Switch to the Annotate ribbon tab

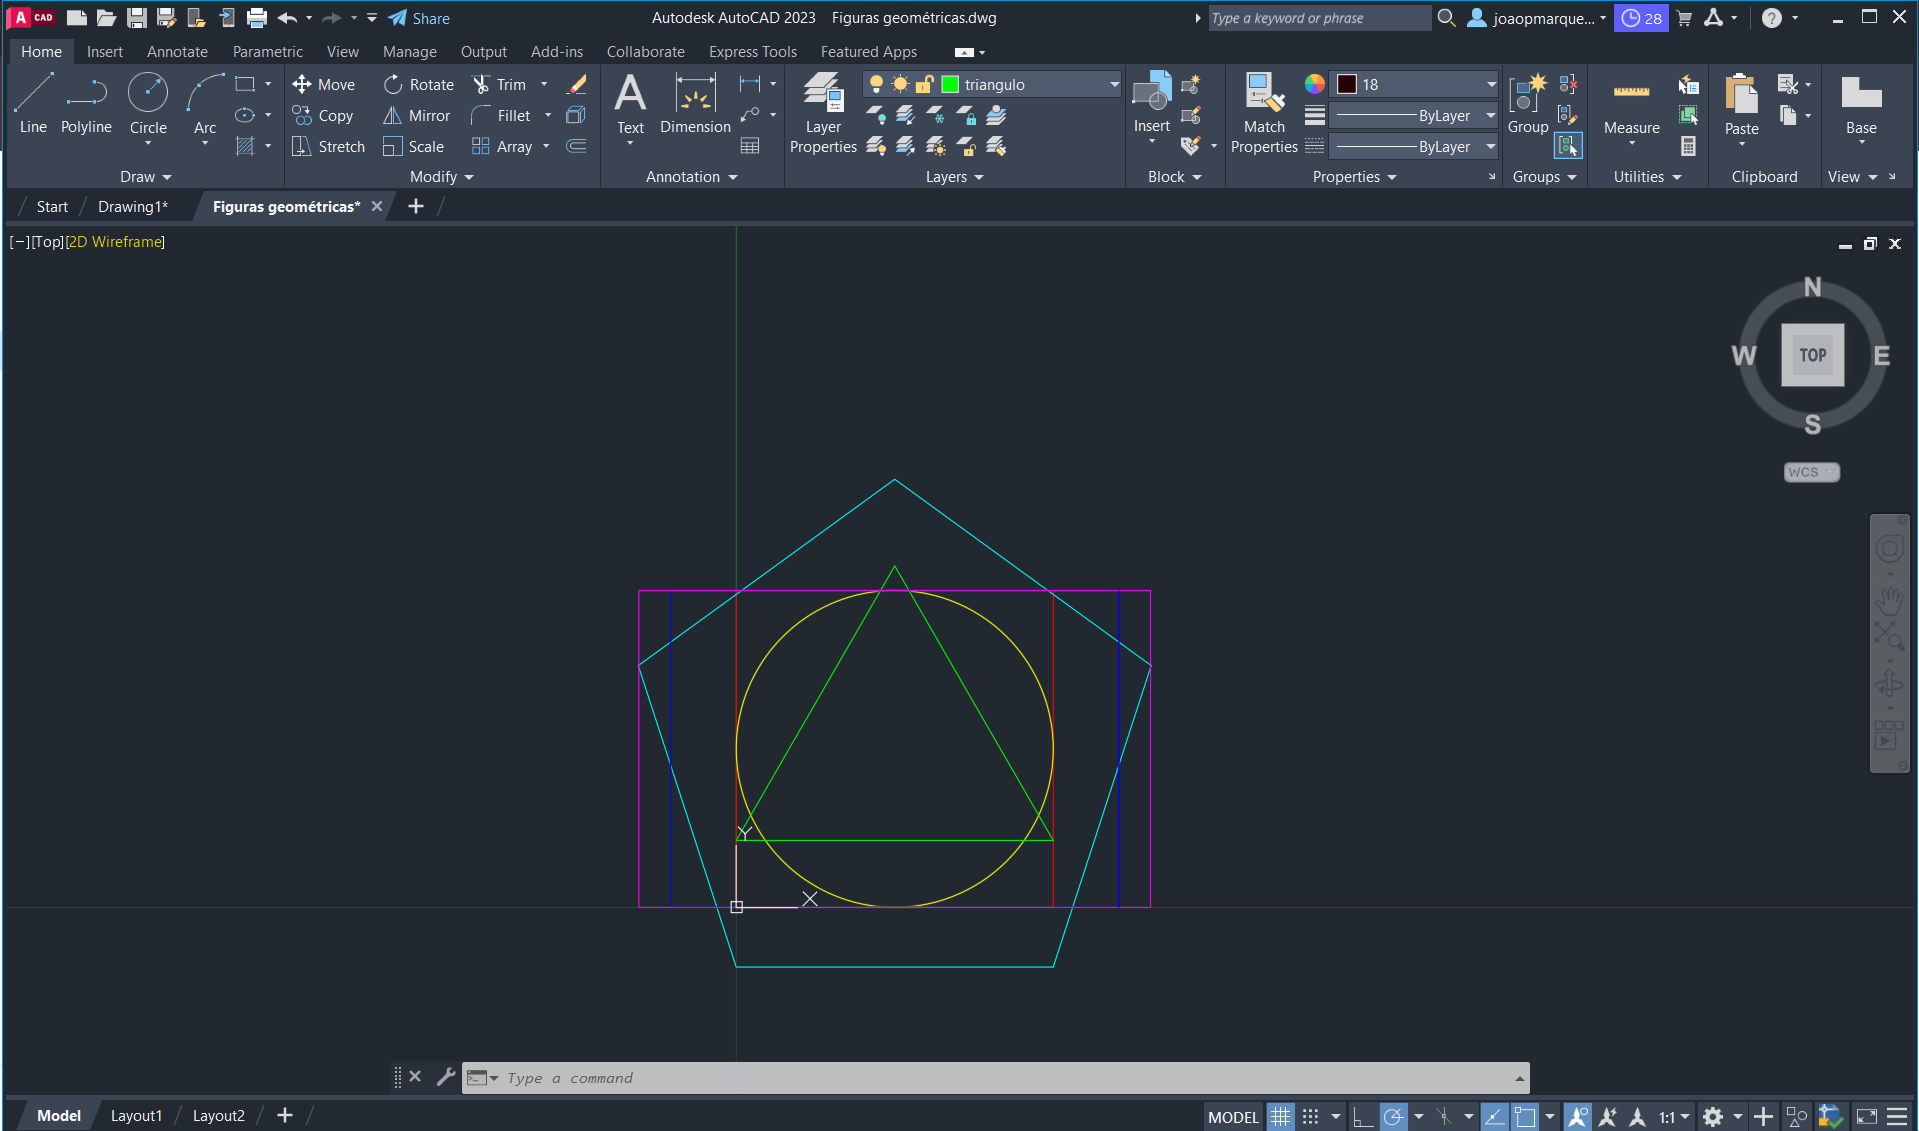[177, 52]
